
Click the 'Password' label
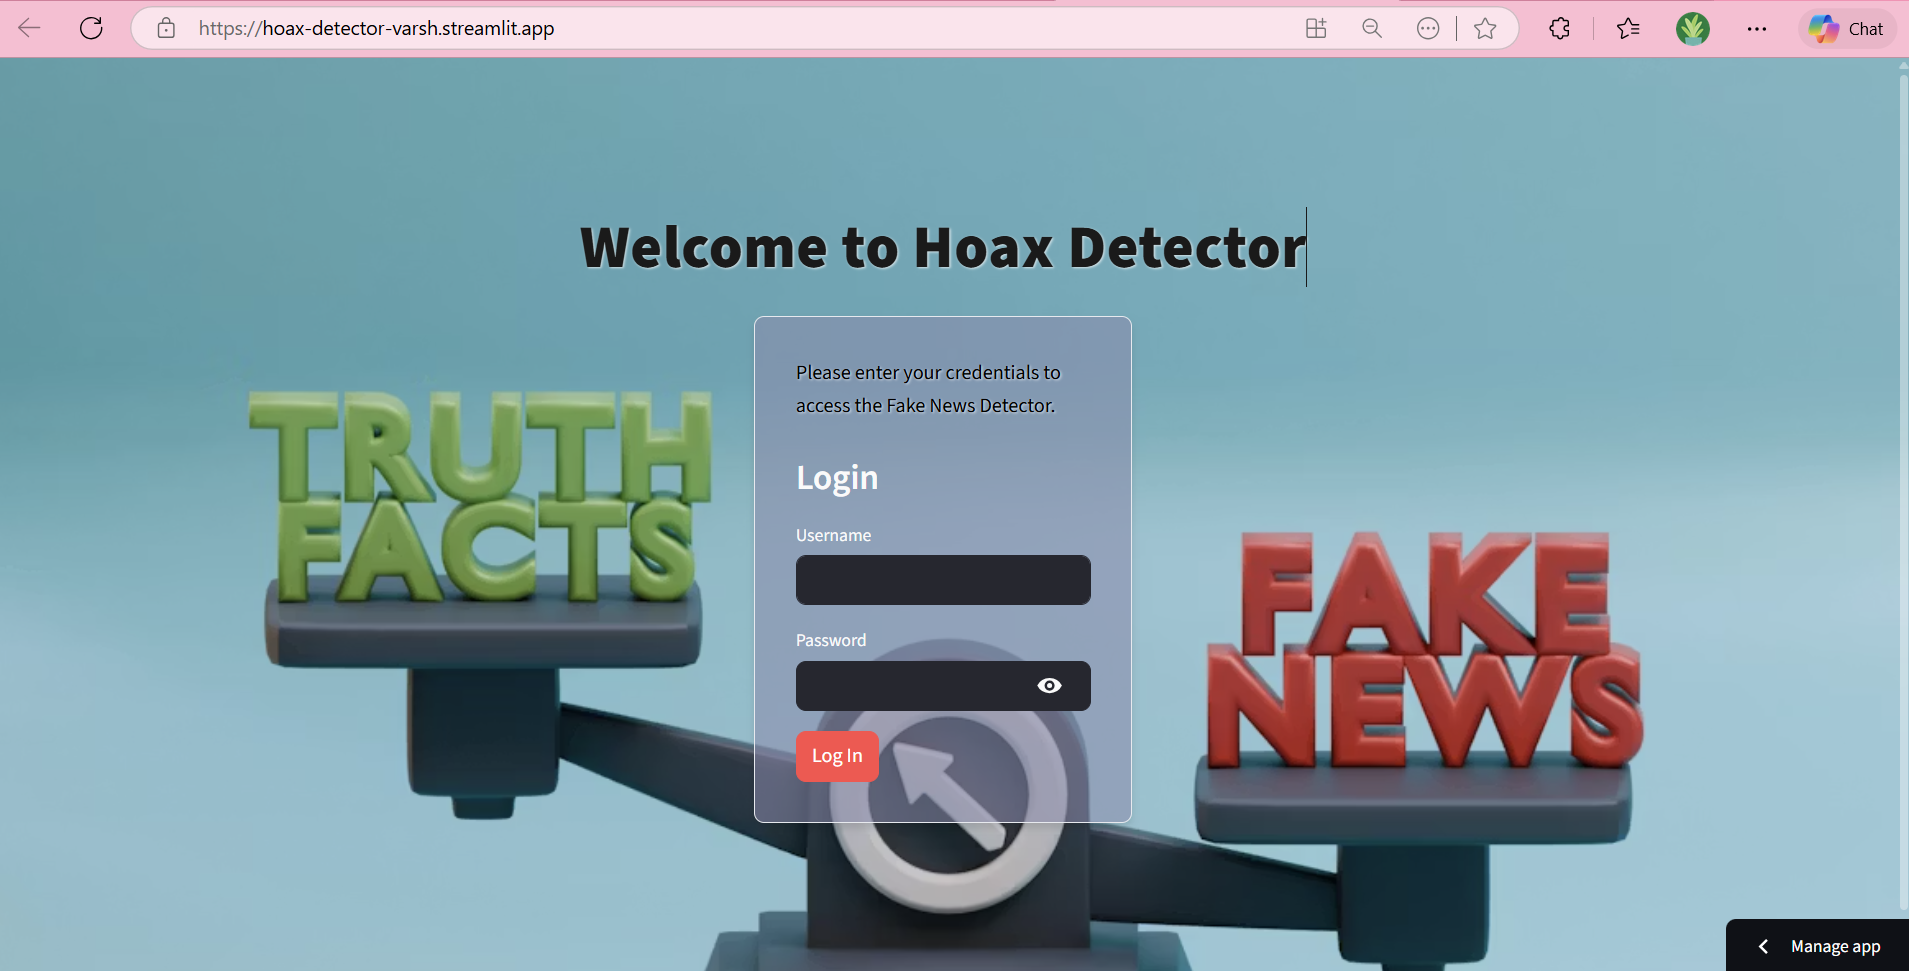tap(831, 640)
